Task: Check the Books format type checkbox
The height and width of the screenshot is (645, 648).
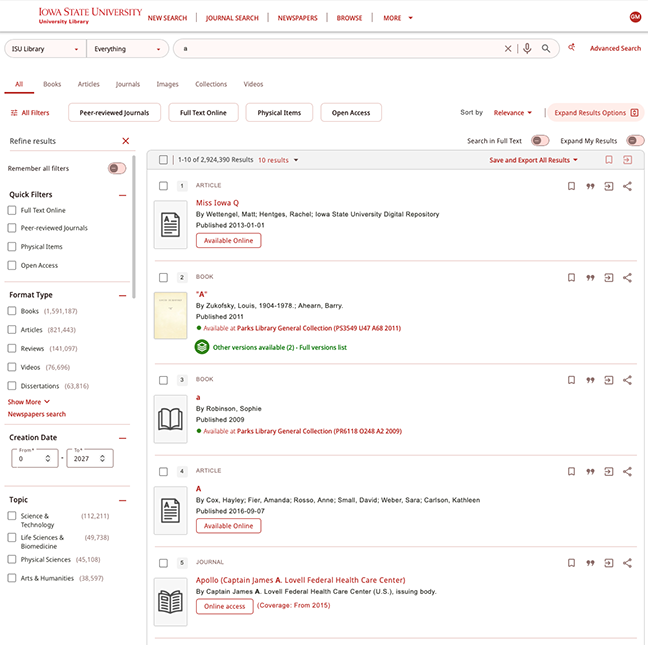Action: point(12,311)
